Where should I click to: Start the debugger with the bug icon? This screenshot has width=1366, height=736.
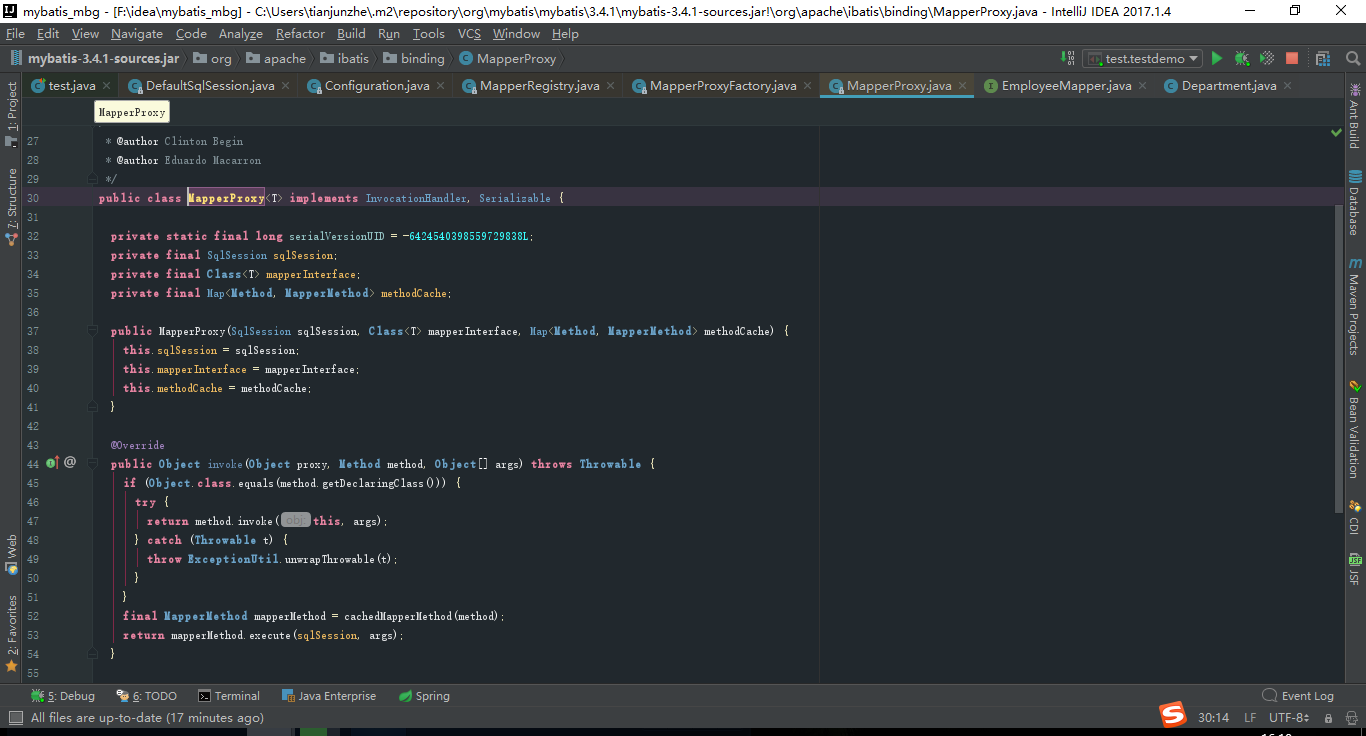(x=1240, y=58)
